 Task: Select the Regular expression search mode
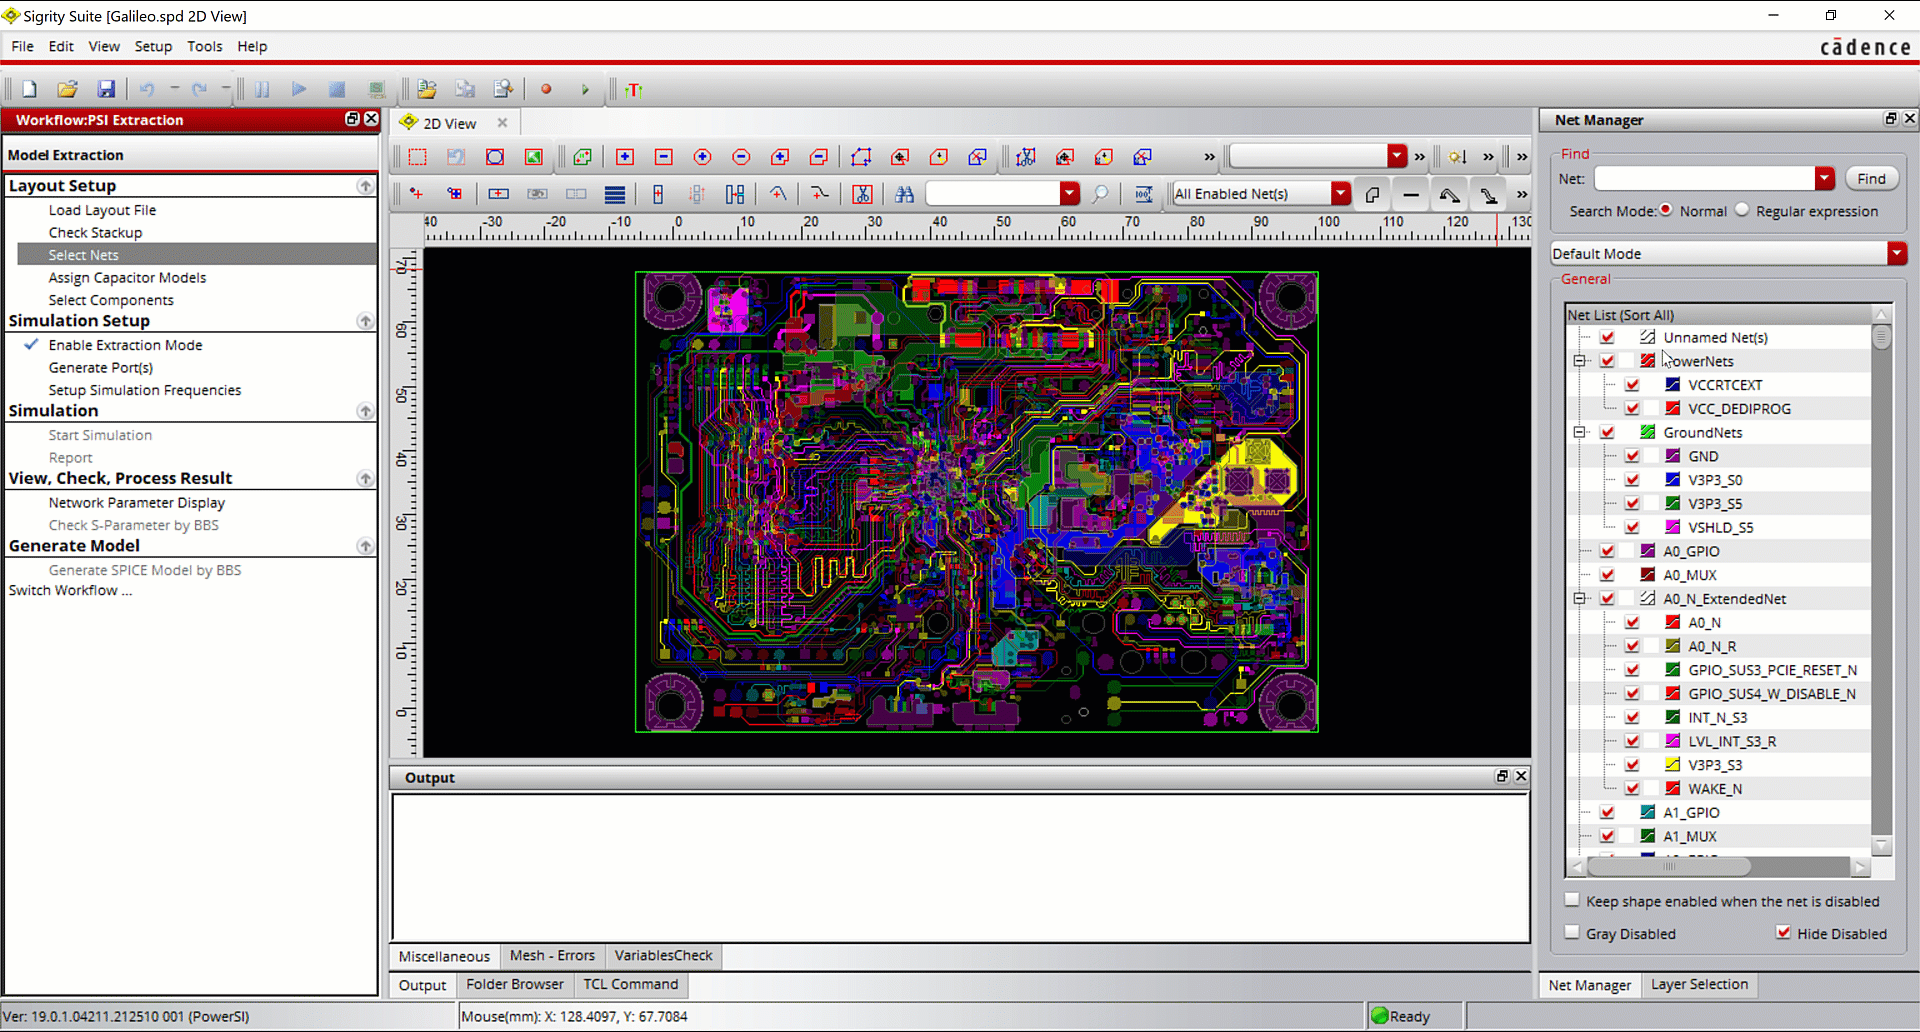1742,210
